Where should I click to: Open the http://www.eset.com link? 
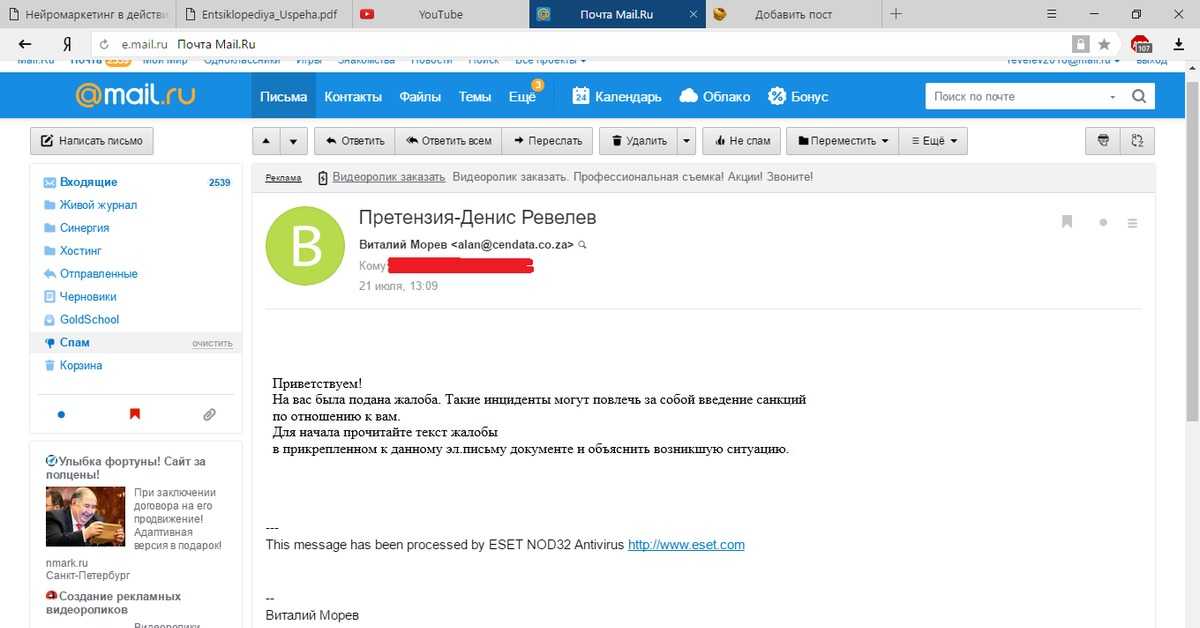pos(686,545)
